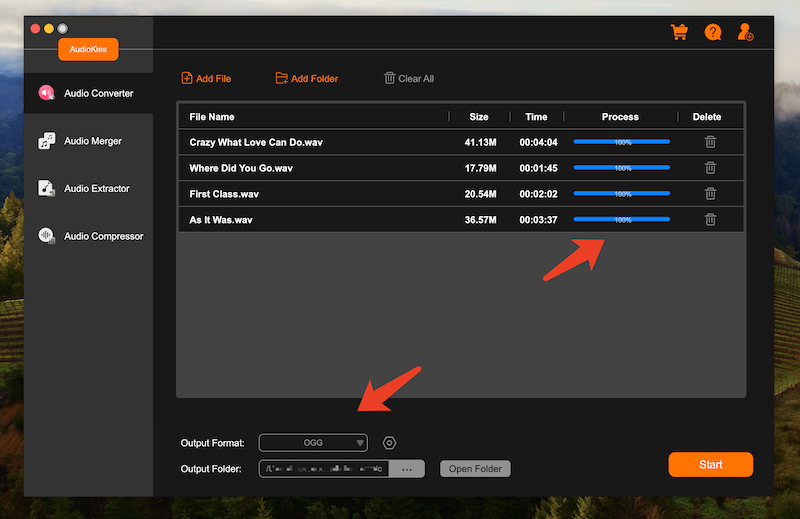Open the help question mark icon
Screen dimensions: 800x519
tap(712, 32)
